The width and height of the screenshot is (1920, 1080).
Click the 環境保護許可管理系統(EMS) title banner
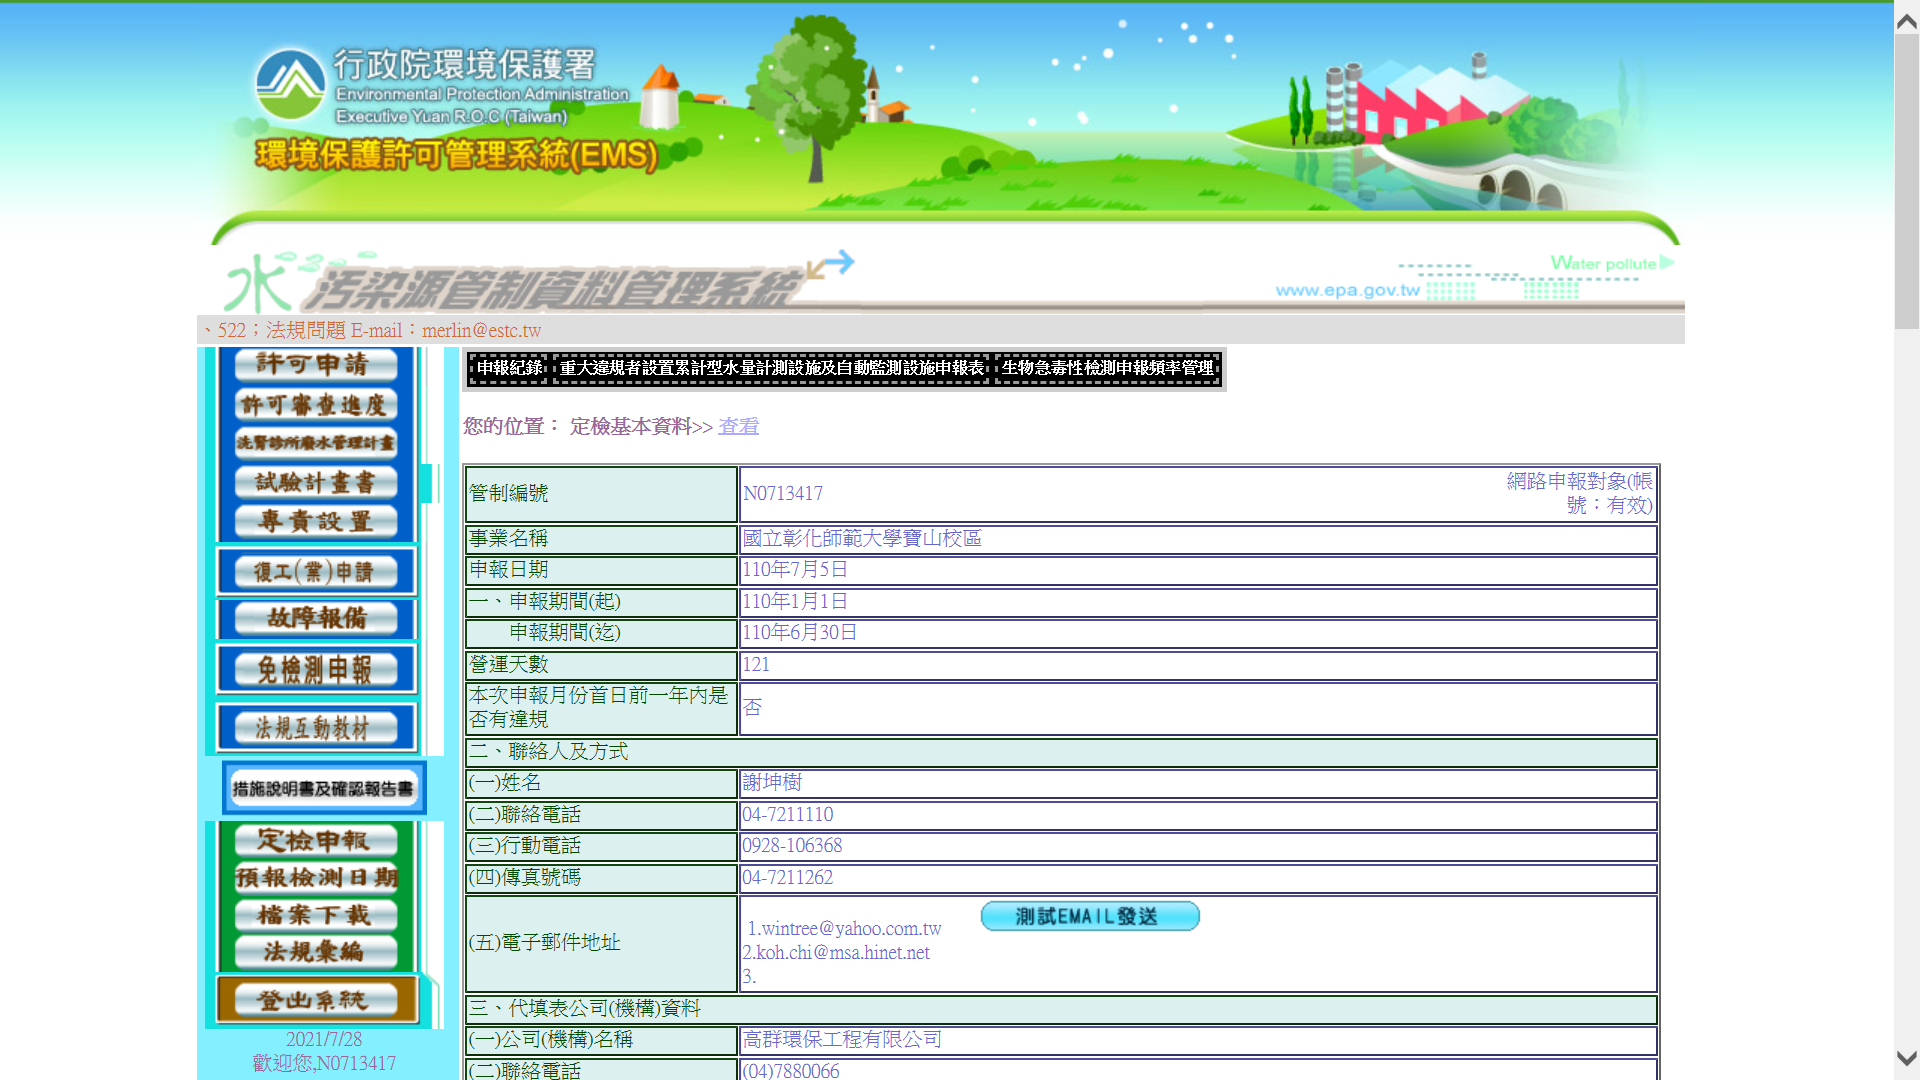tap(457, 155)
